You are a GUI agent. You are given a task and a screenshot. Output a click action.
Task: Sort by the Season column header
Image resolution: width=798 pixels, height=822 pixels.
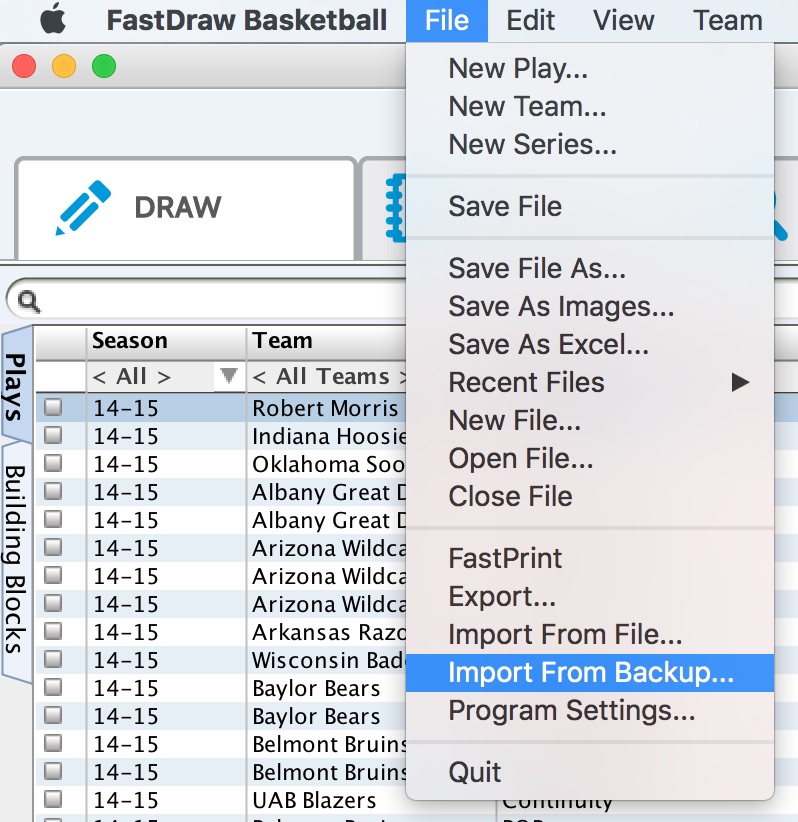(x=166, y=341)
